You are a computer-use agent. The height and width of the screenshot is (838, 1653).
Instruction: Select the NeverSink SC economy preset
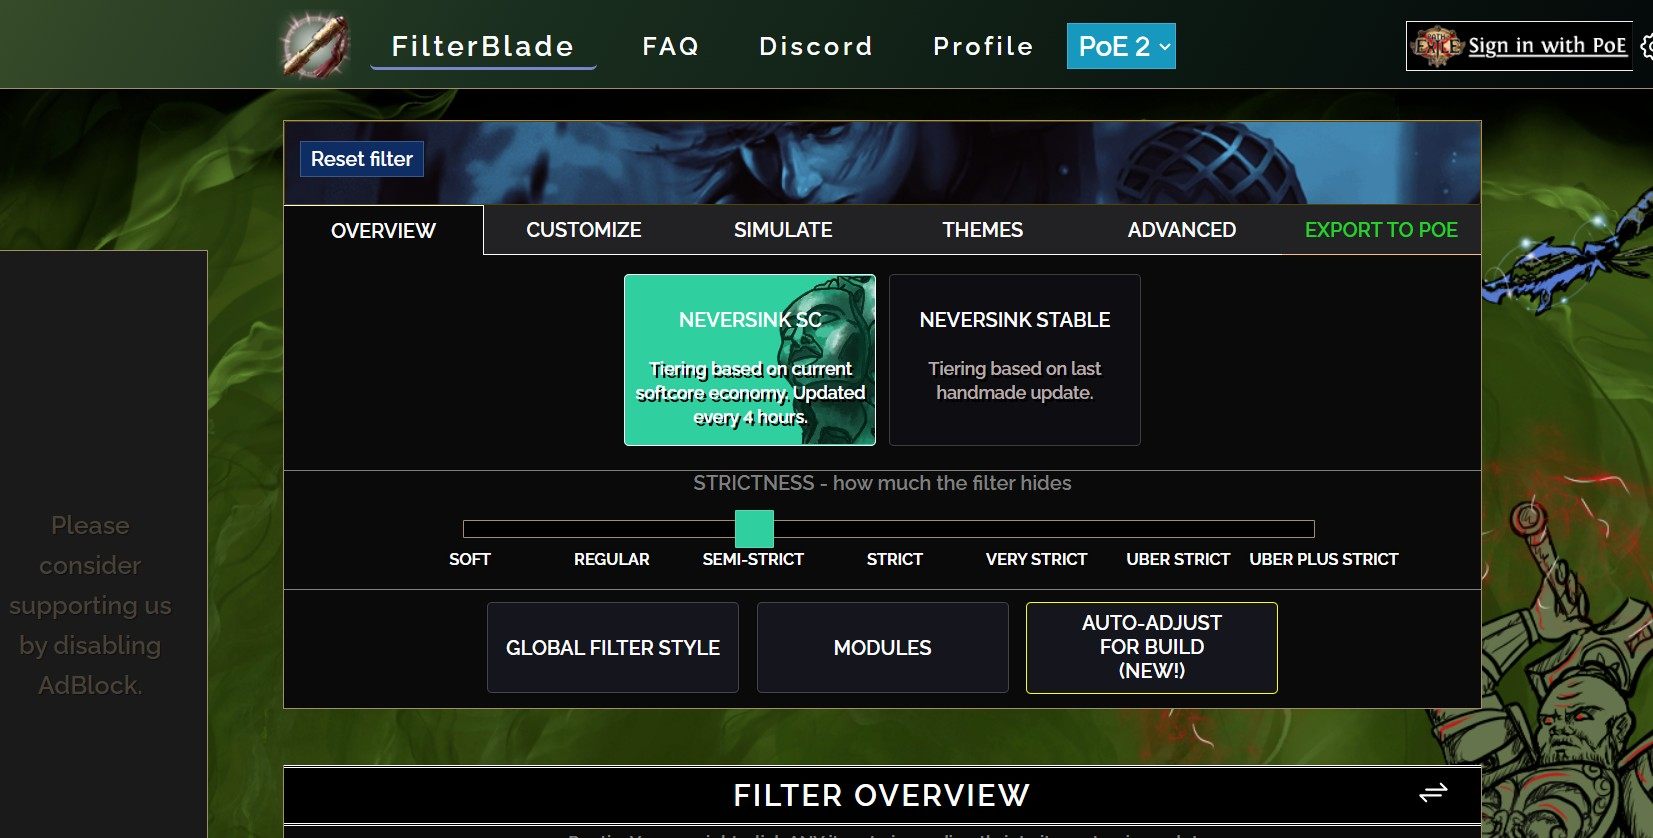[750, 360]
